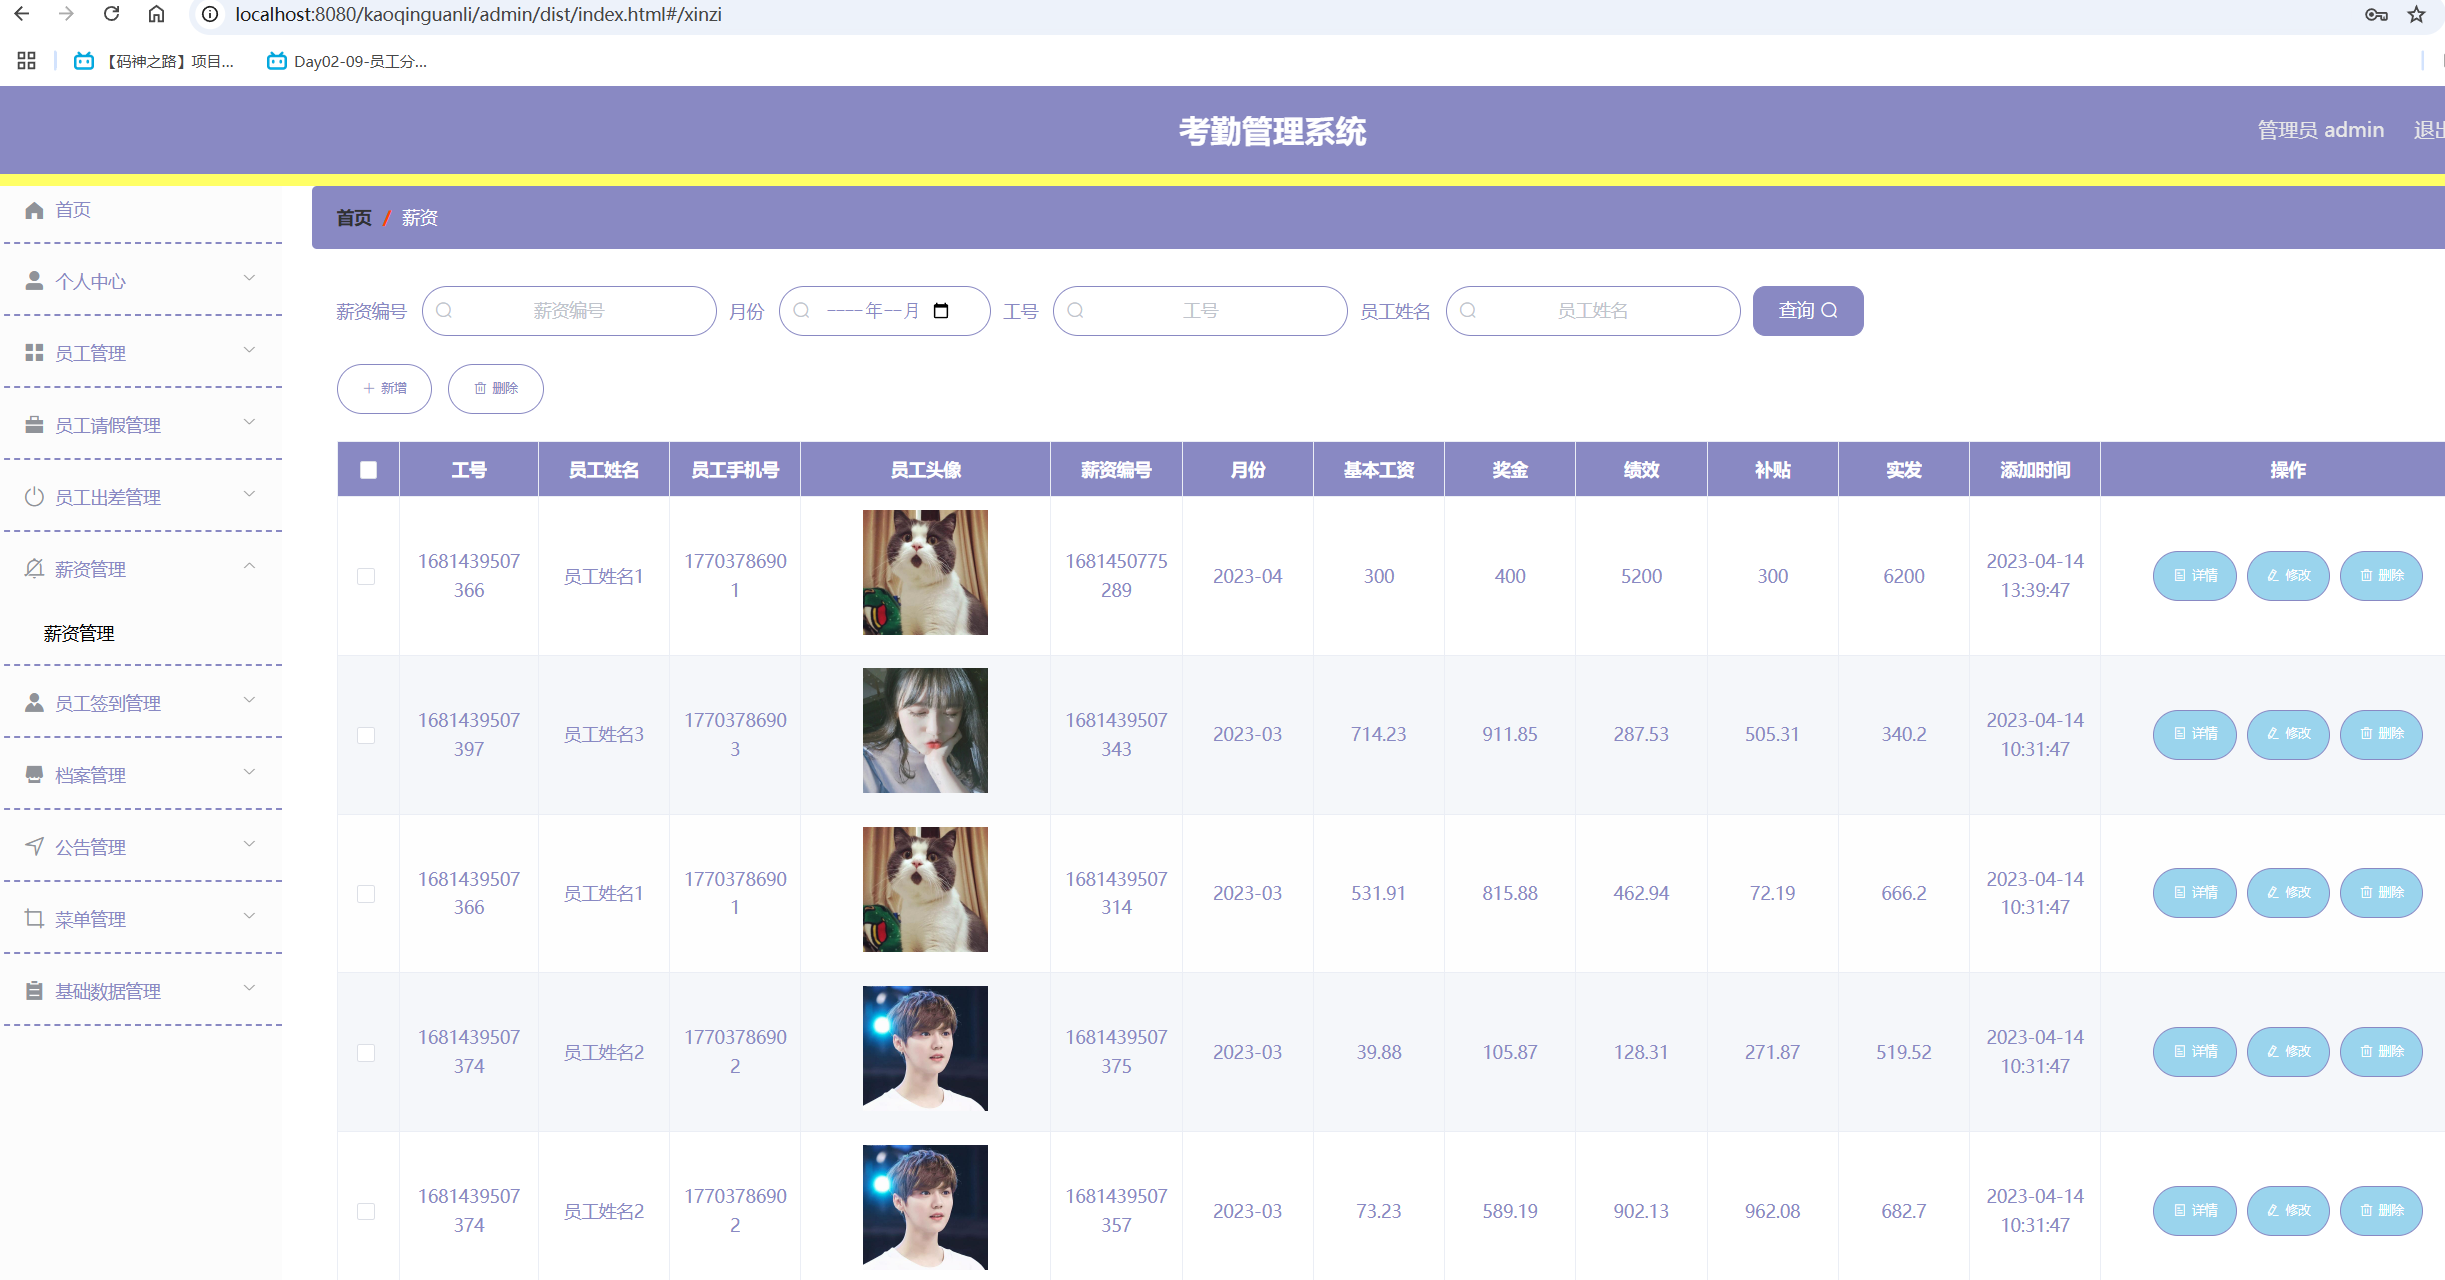Click the 工号 search input field
The height and width of the screenshot is (1280, 2445).
tap(1200, 311)
